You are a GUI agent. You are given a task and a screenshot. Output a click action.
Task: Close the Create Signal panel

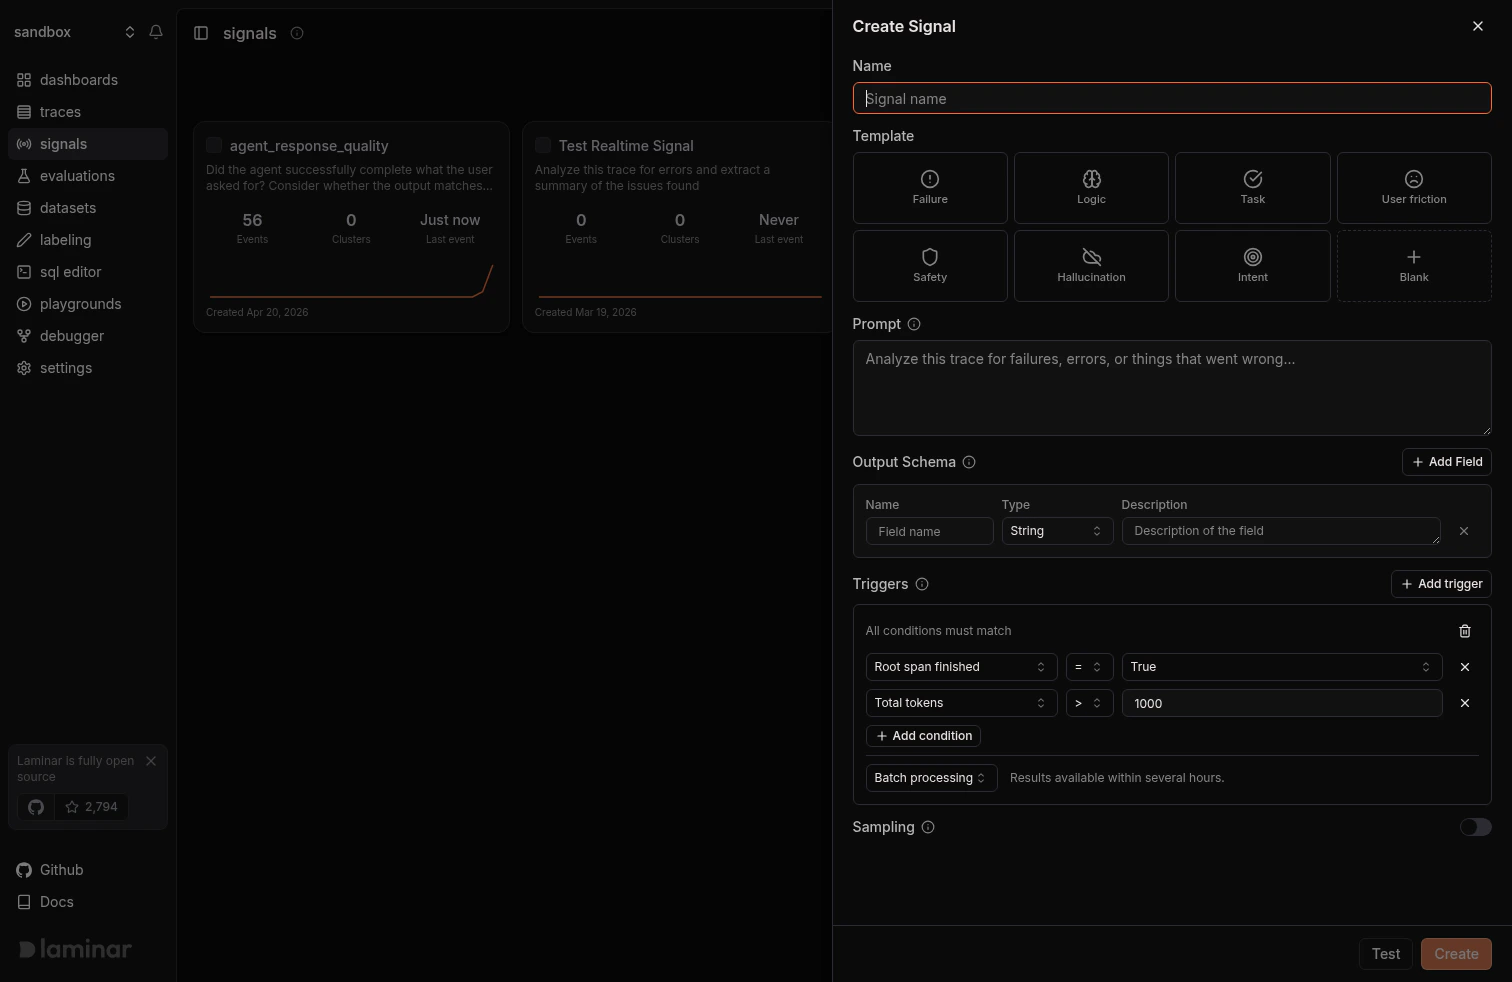point(1478,26)
